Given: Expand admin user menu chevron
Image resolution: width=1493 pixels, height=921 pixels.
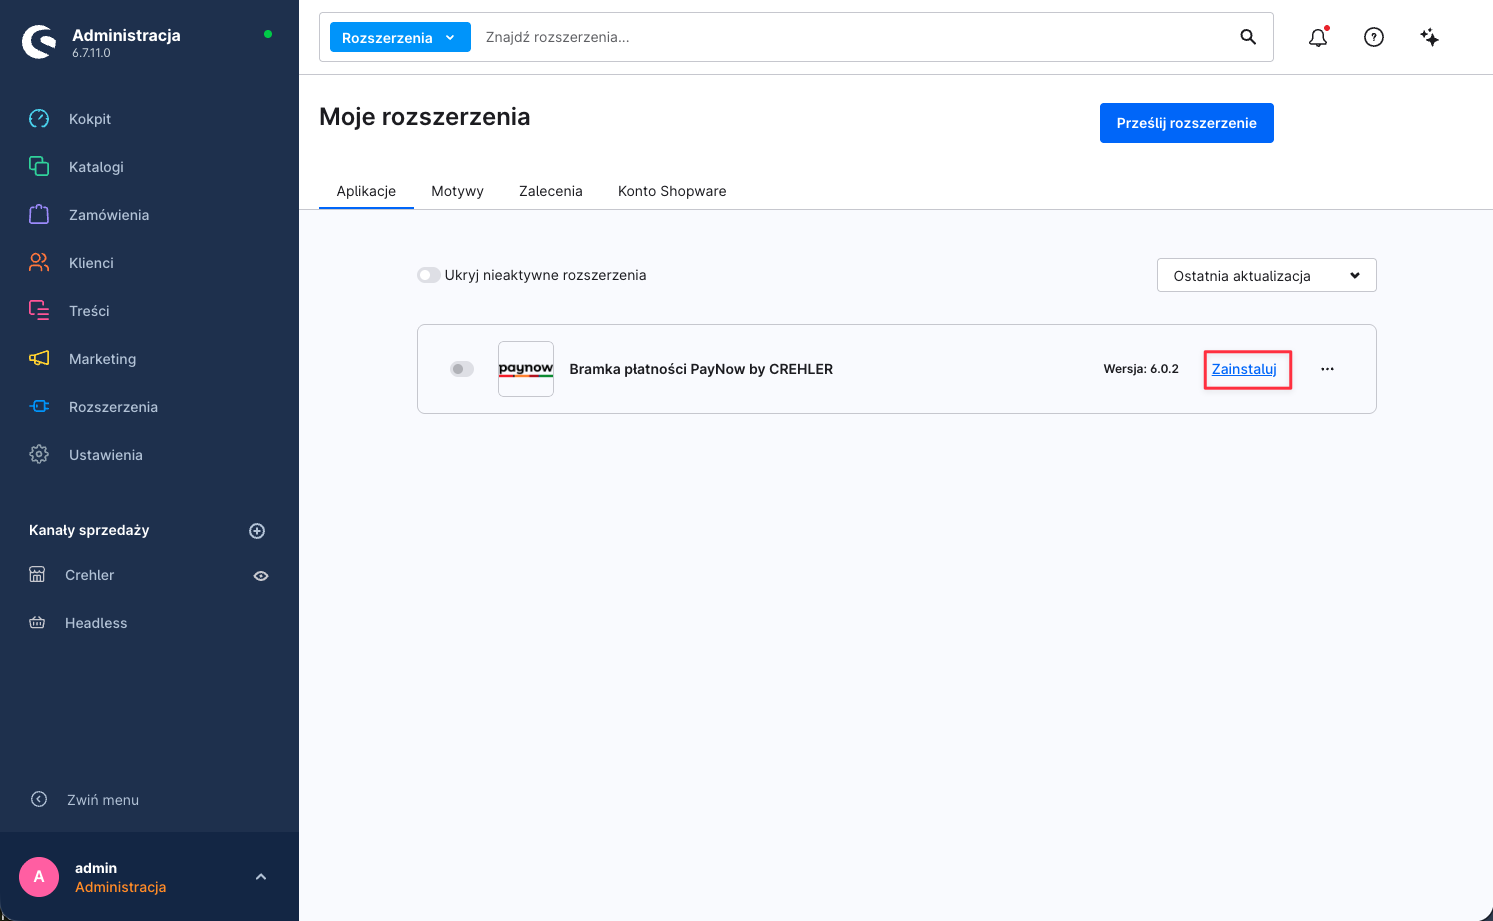Looking at the screenshot, I should click(x=261, y=877).
